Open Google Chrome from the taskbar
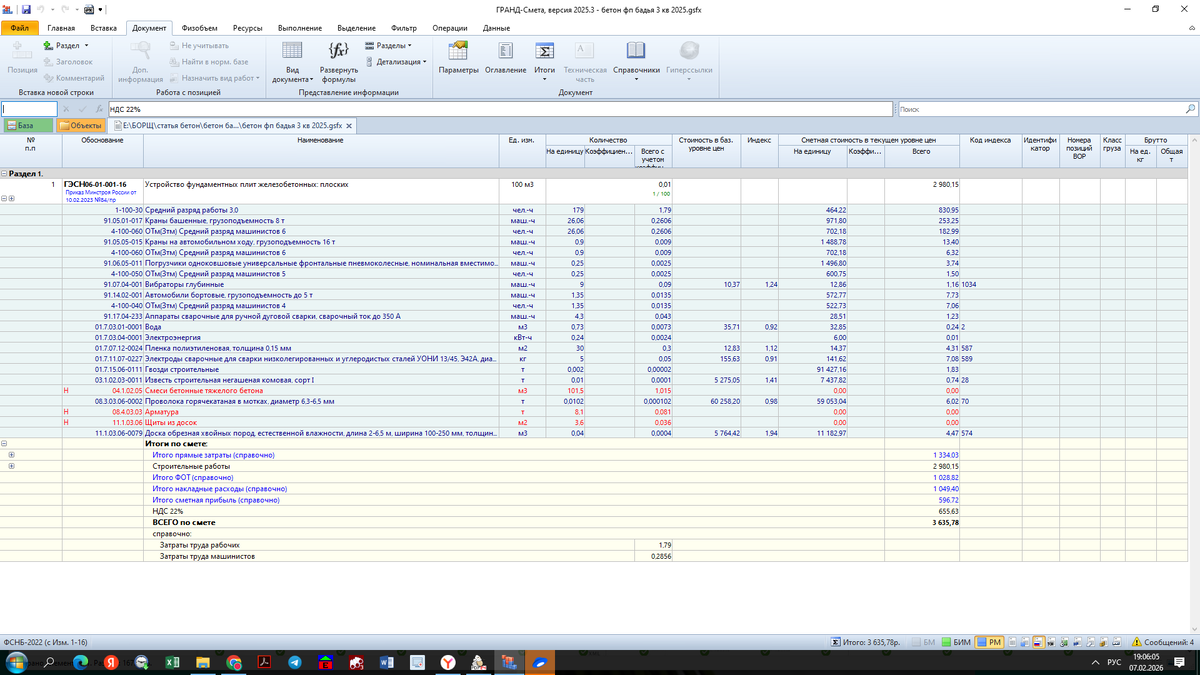Screen dimensions: 1200x675 tap(234, 662)
